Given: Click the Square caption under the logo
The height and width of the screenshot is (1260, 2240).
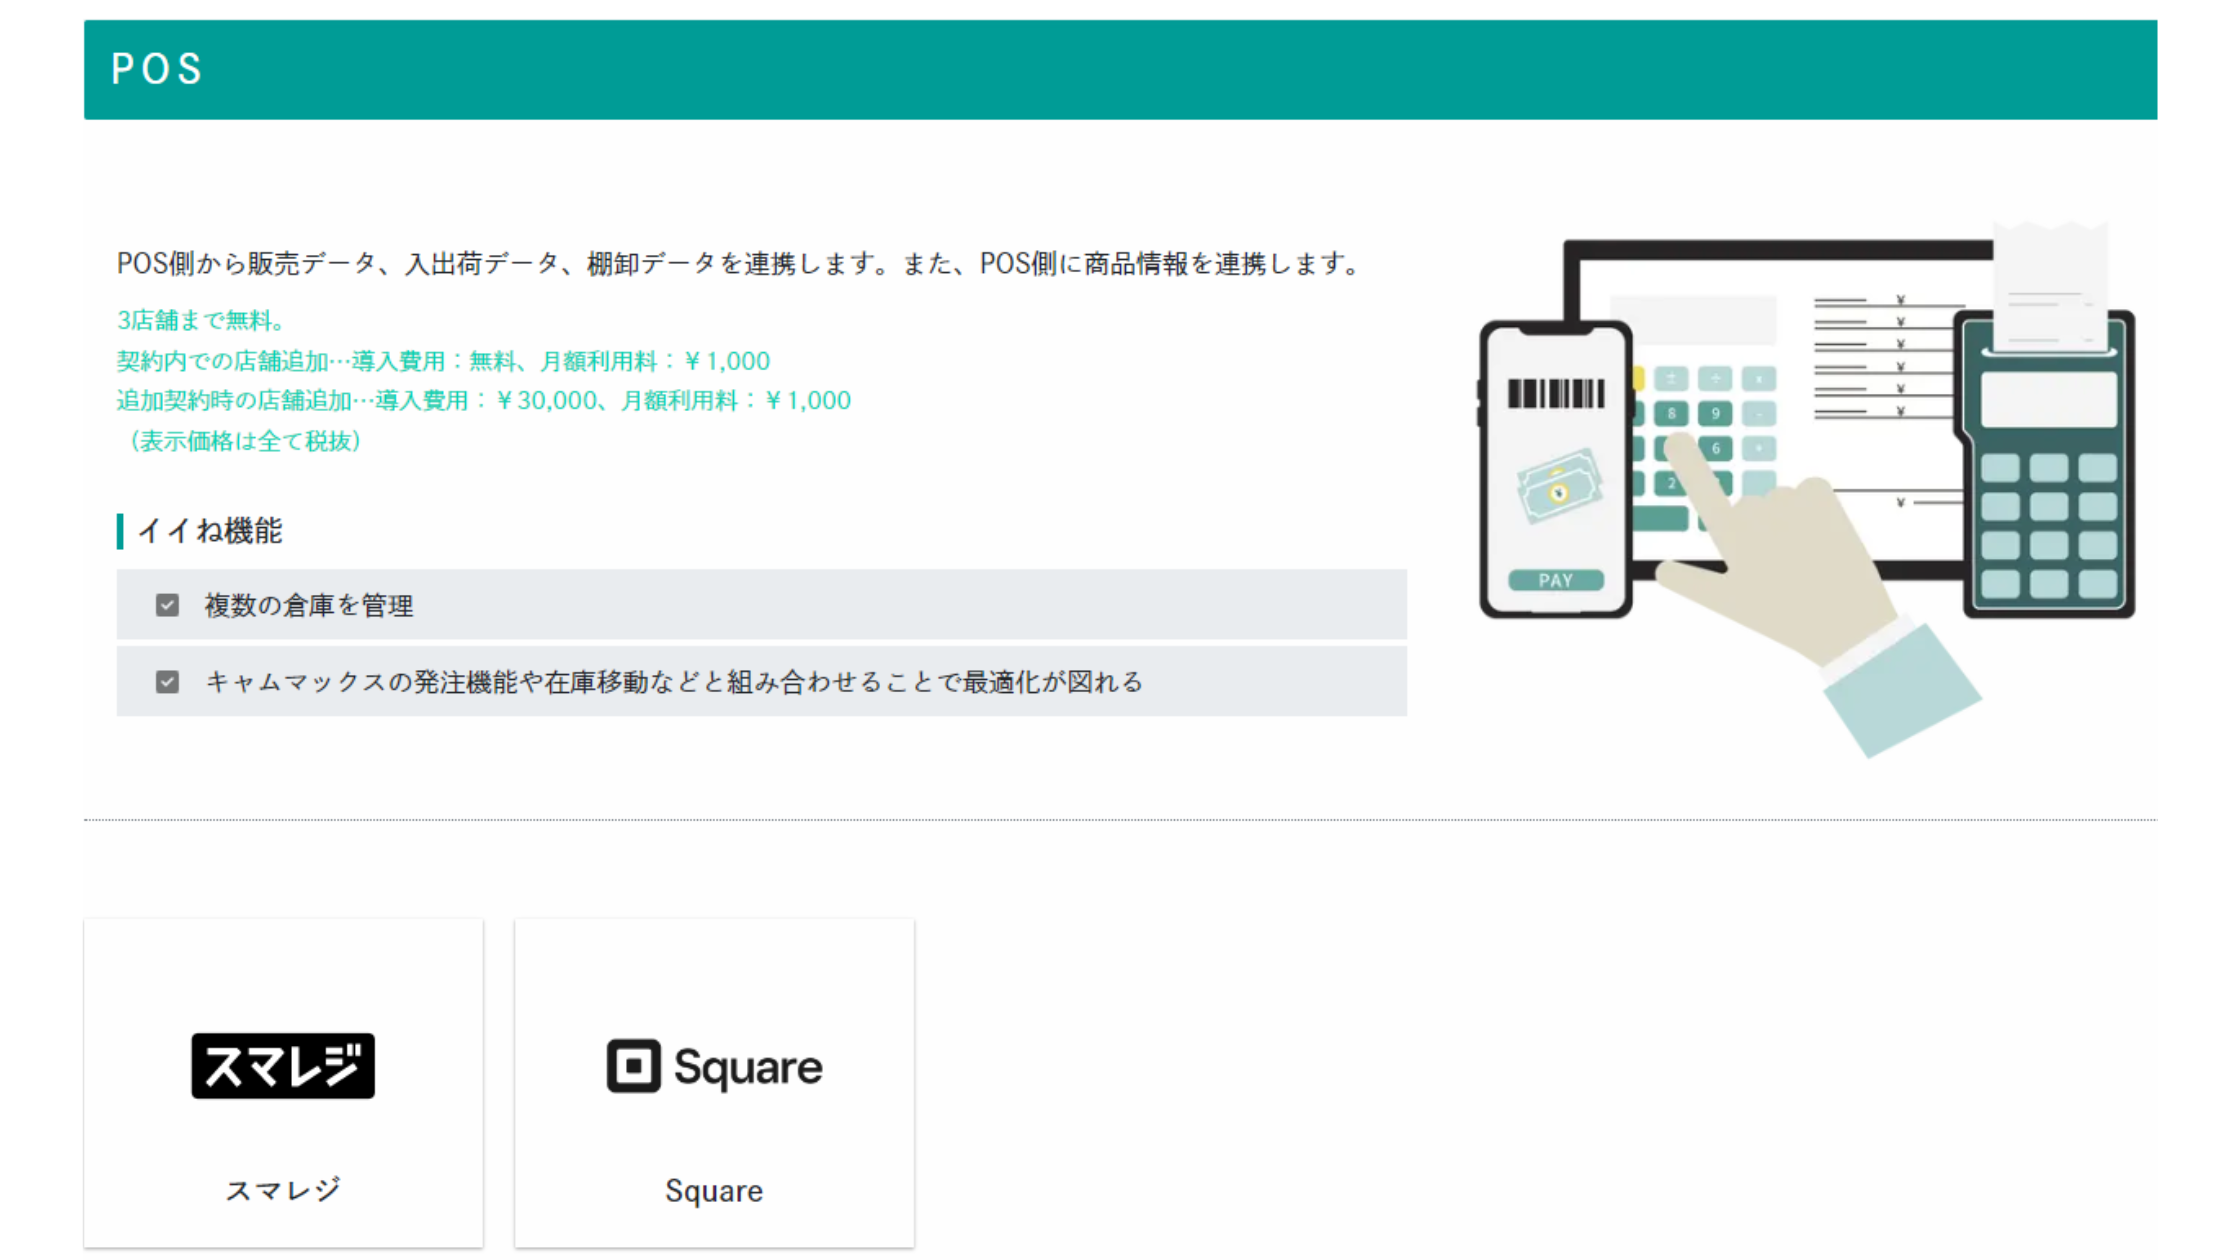Looking at the screenshot, I should coord(714,1191).
